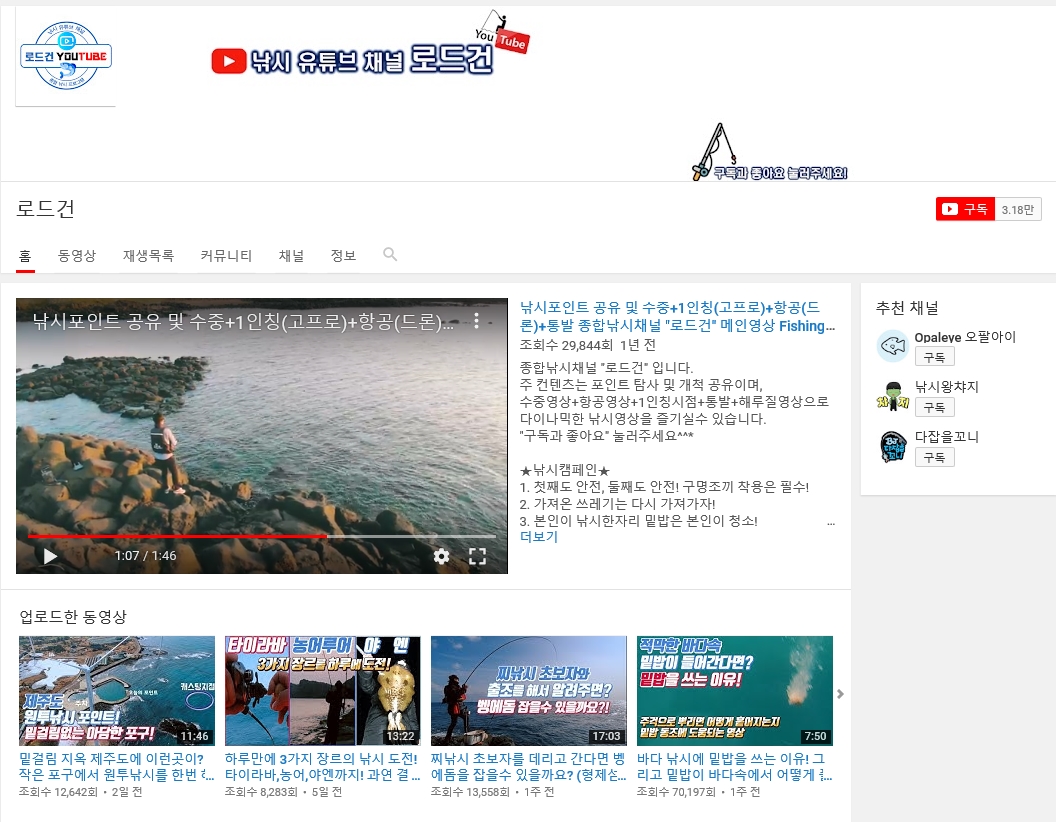1056x822 pixels.
Task: Click the channel search magnifier icon
Action: 390,255
